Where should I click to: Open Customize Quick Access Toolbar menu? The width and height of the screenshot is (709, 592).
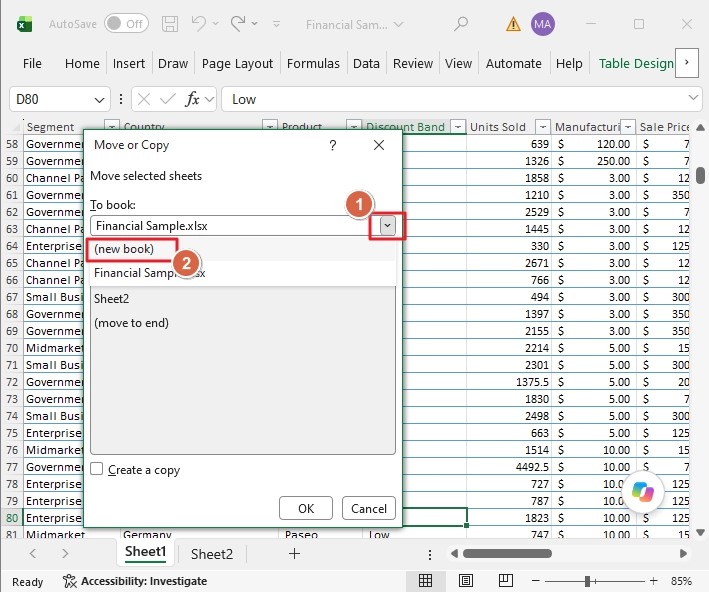(276, 24)
